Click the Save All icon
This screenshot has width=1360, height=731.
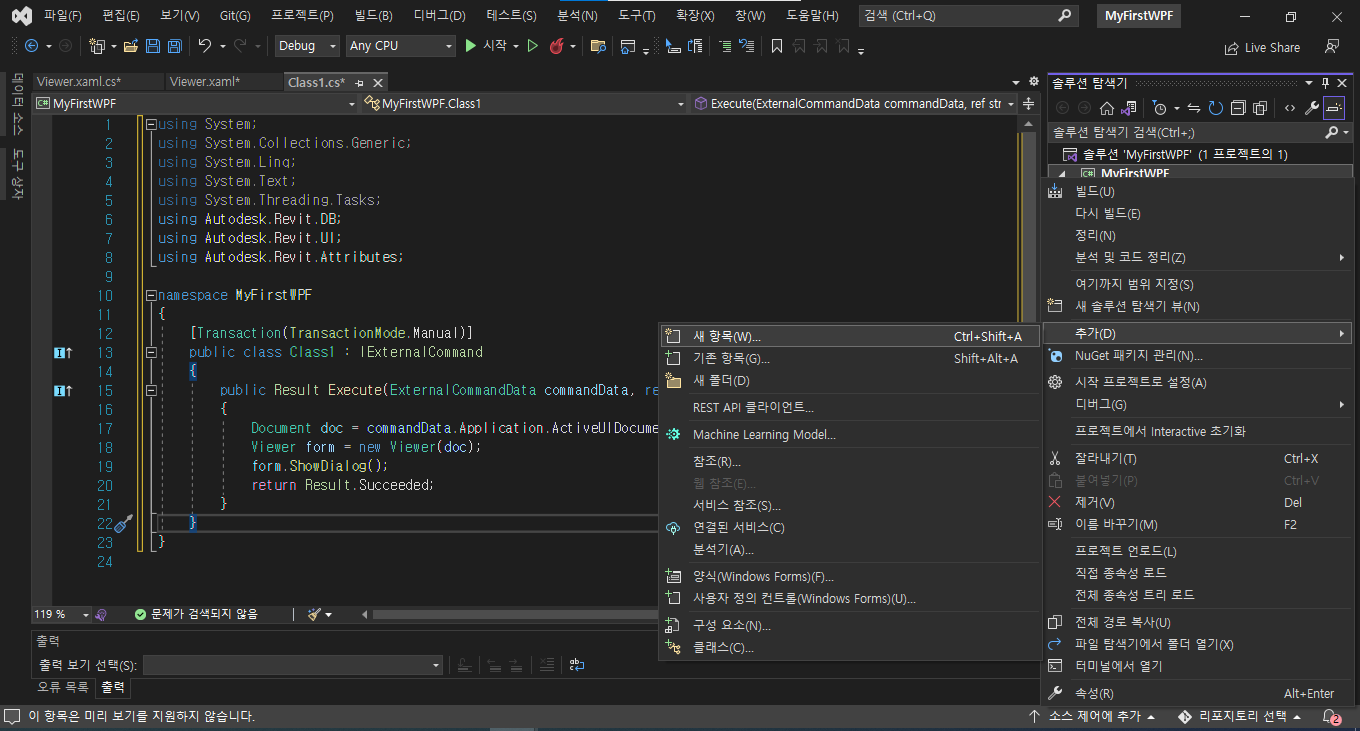174,46
